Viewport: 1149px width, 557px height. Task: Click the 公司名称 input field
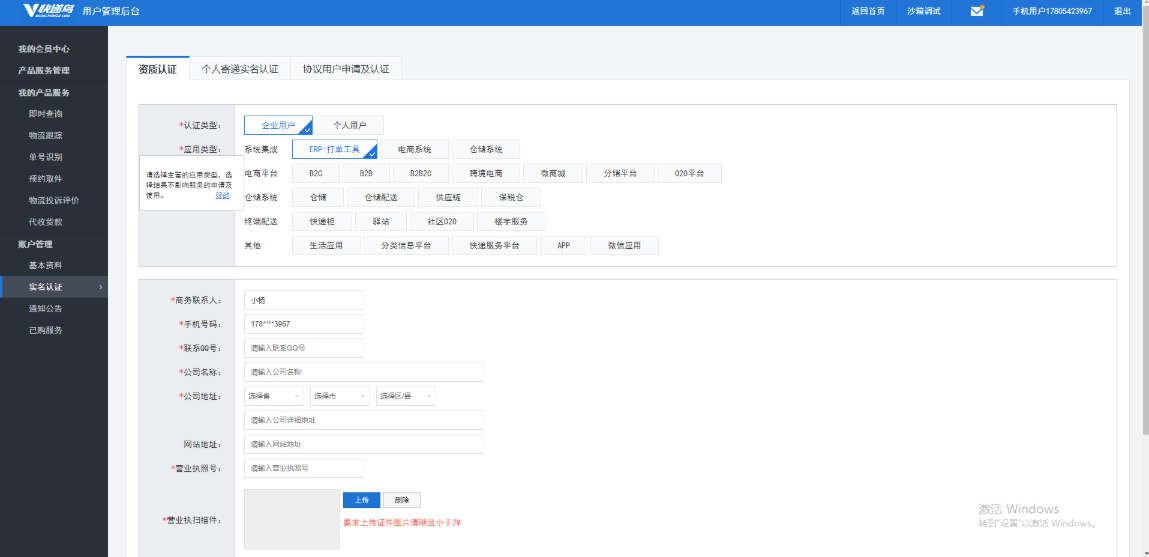point(363,372)
